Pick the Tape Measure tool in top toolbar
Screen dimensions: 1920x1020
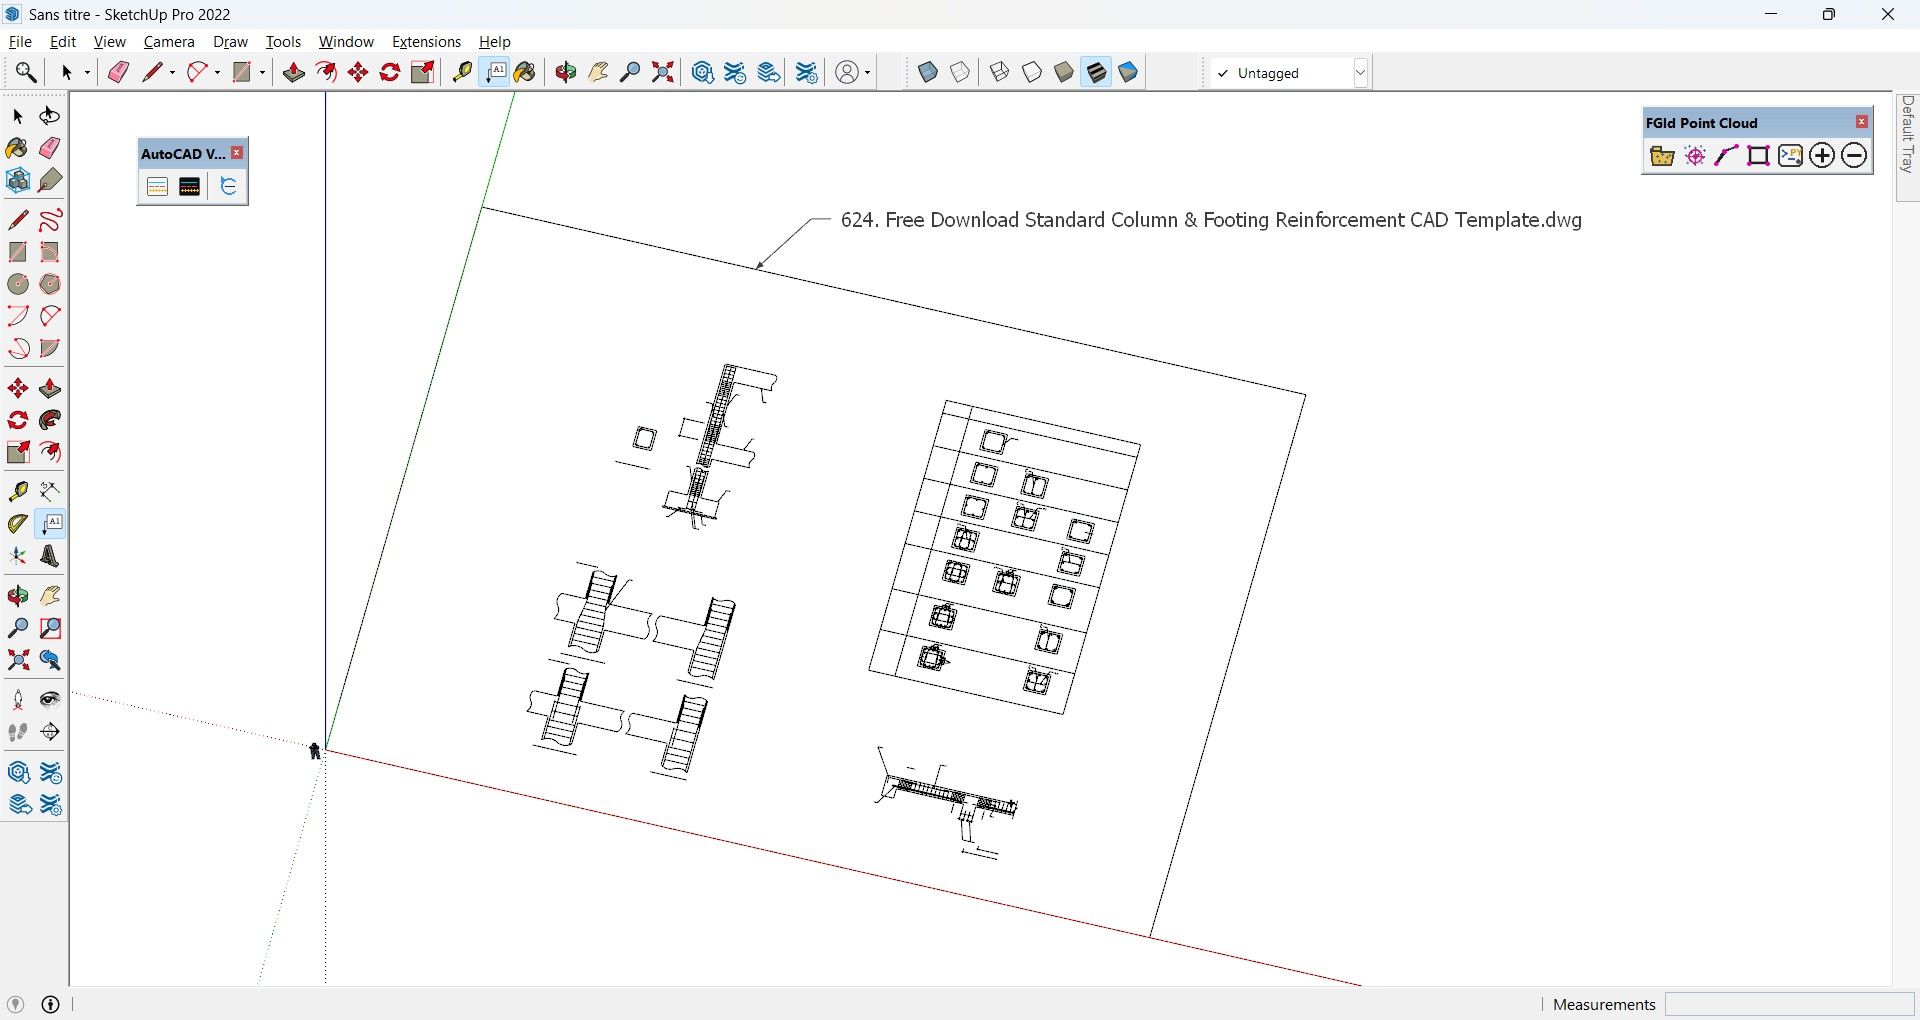462,72
